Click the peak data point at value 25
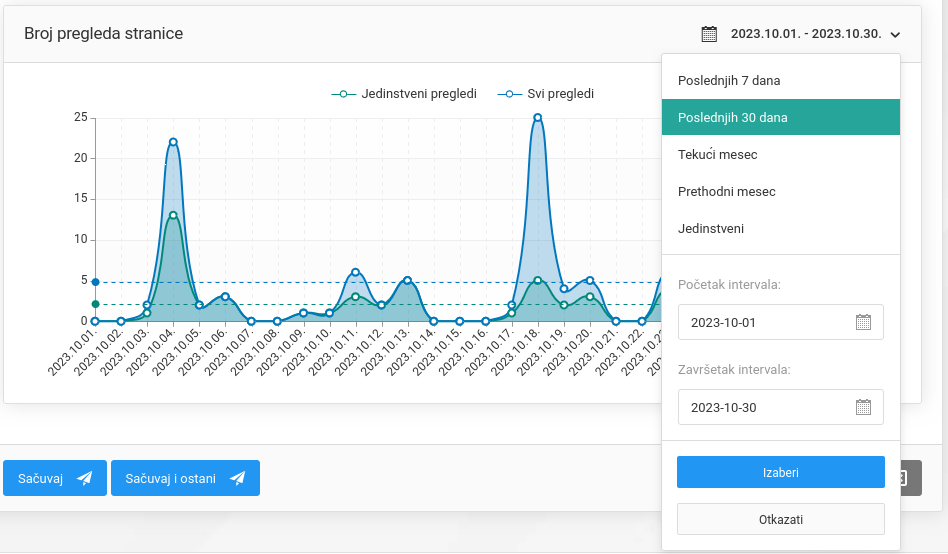 click(x=538, y=117)
